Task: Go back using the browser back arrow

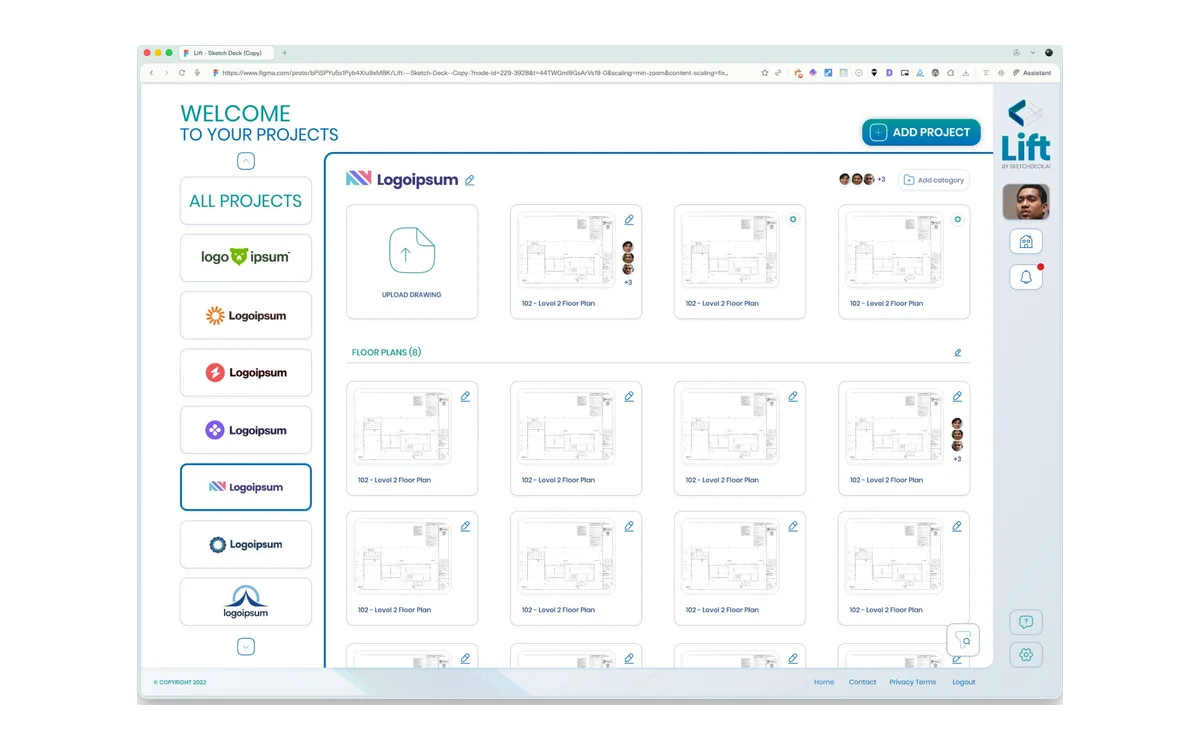Action: tap(152, 73)
